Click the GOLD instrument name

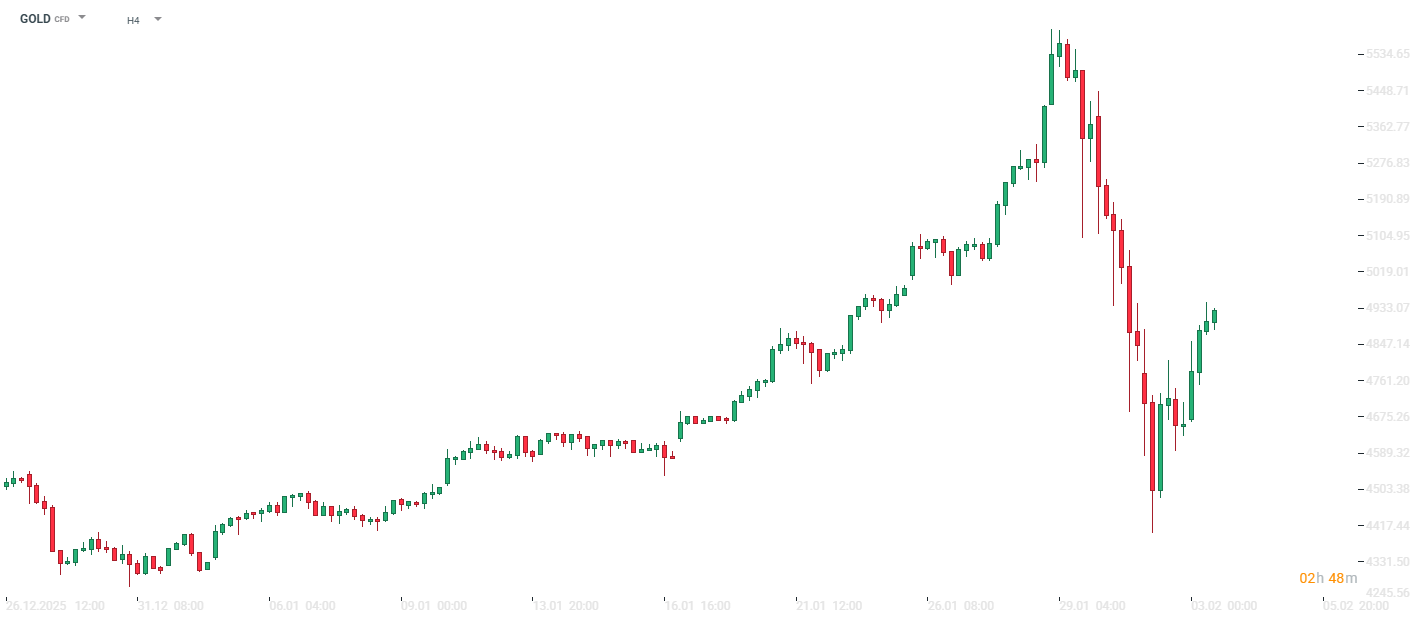coord(35,19)
